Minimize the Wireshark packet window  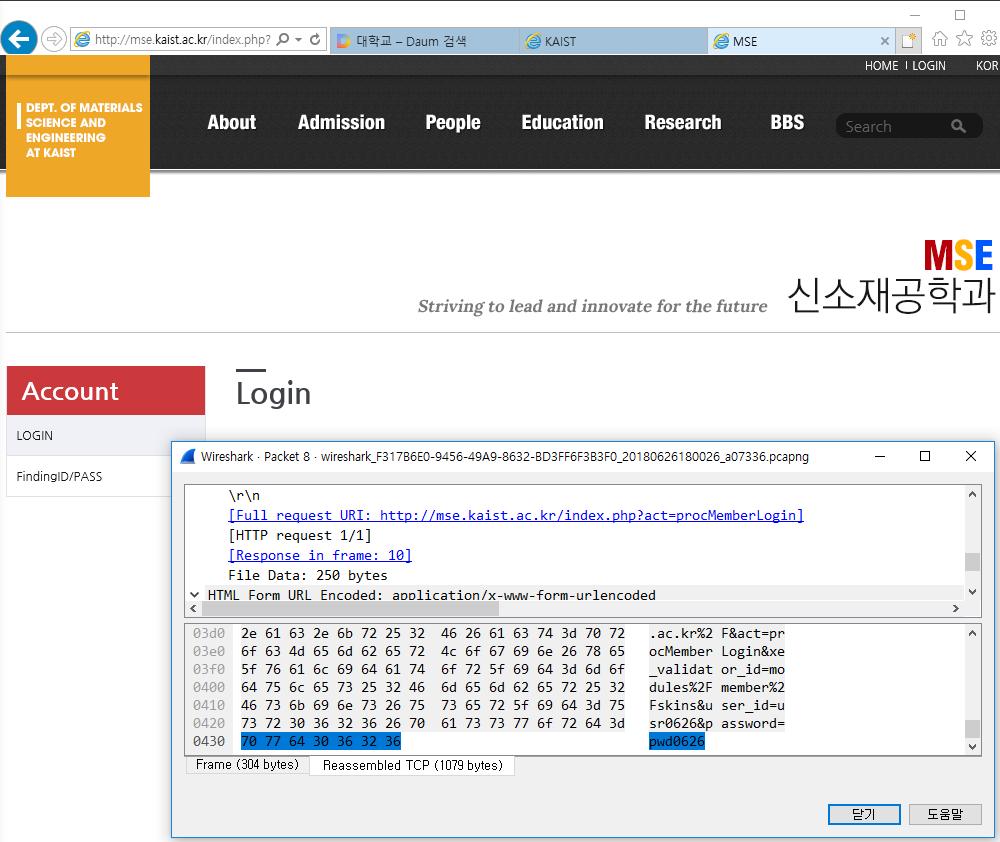[x=879, y=457]
